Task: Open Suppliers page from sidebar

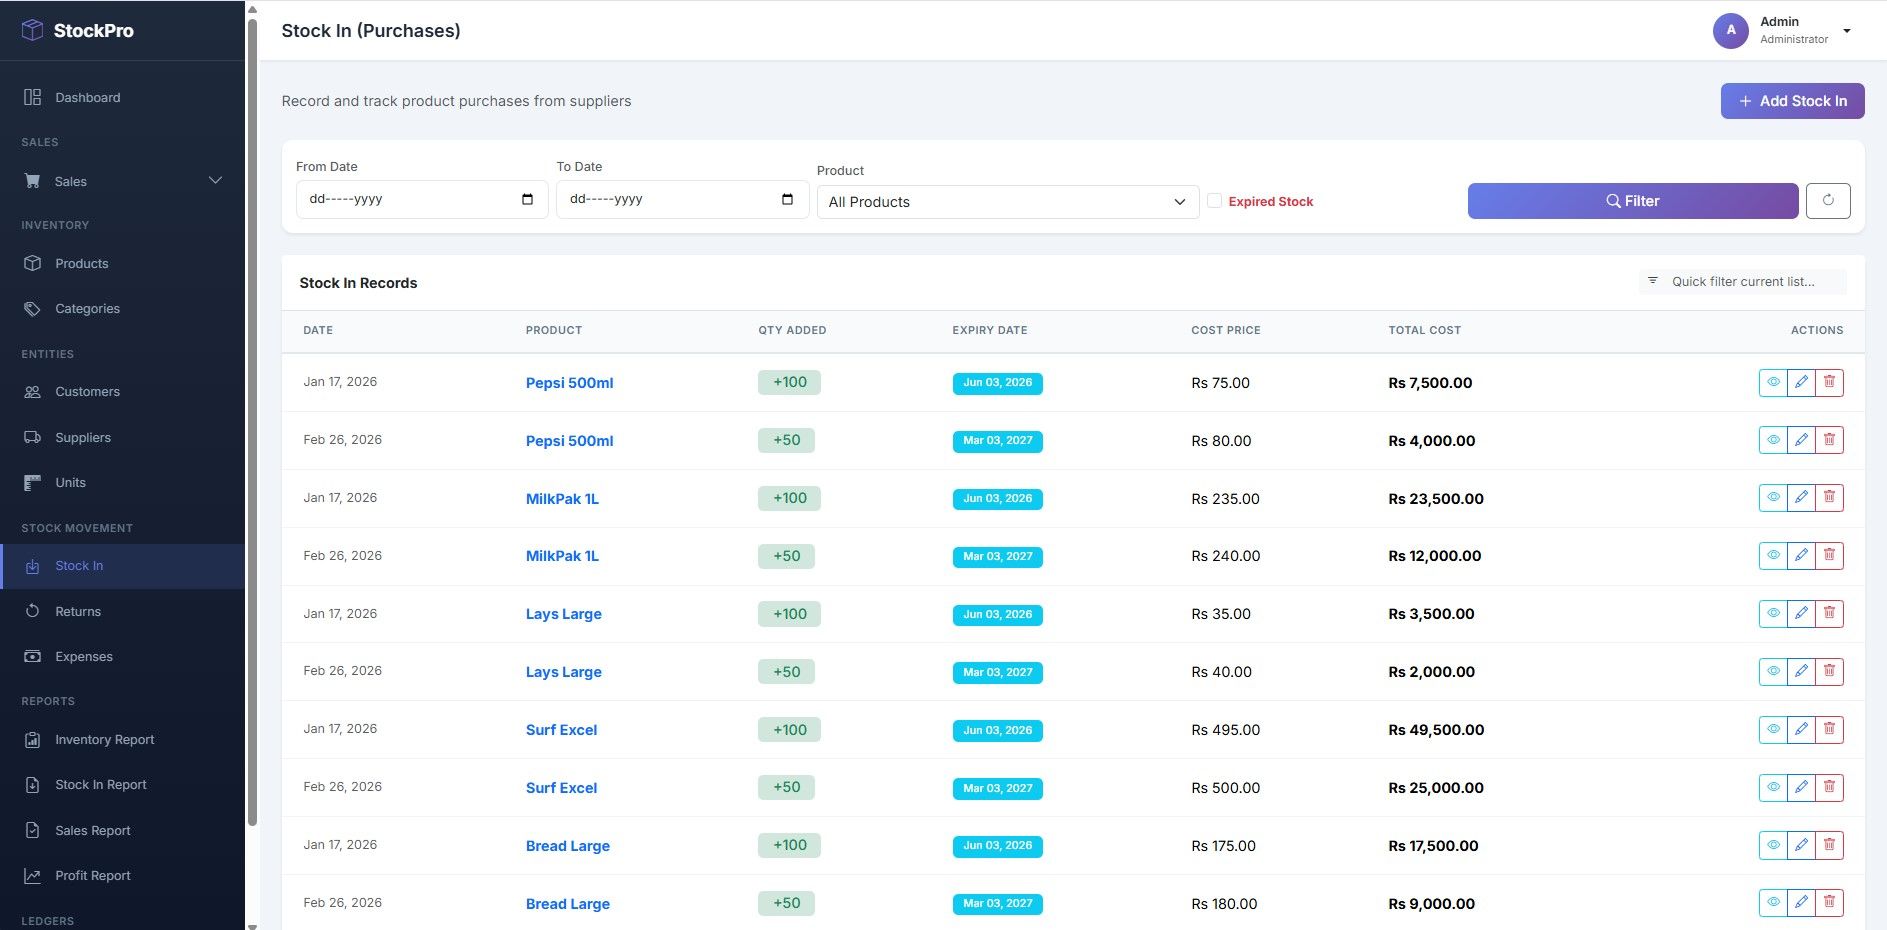Action: pos(82,437)
